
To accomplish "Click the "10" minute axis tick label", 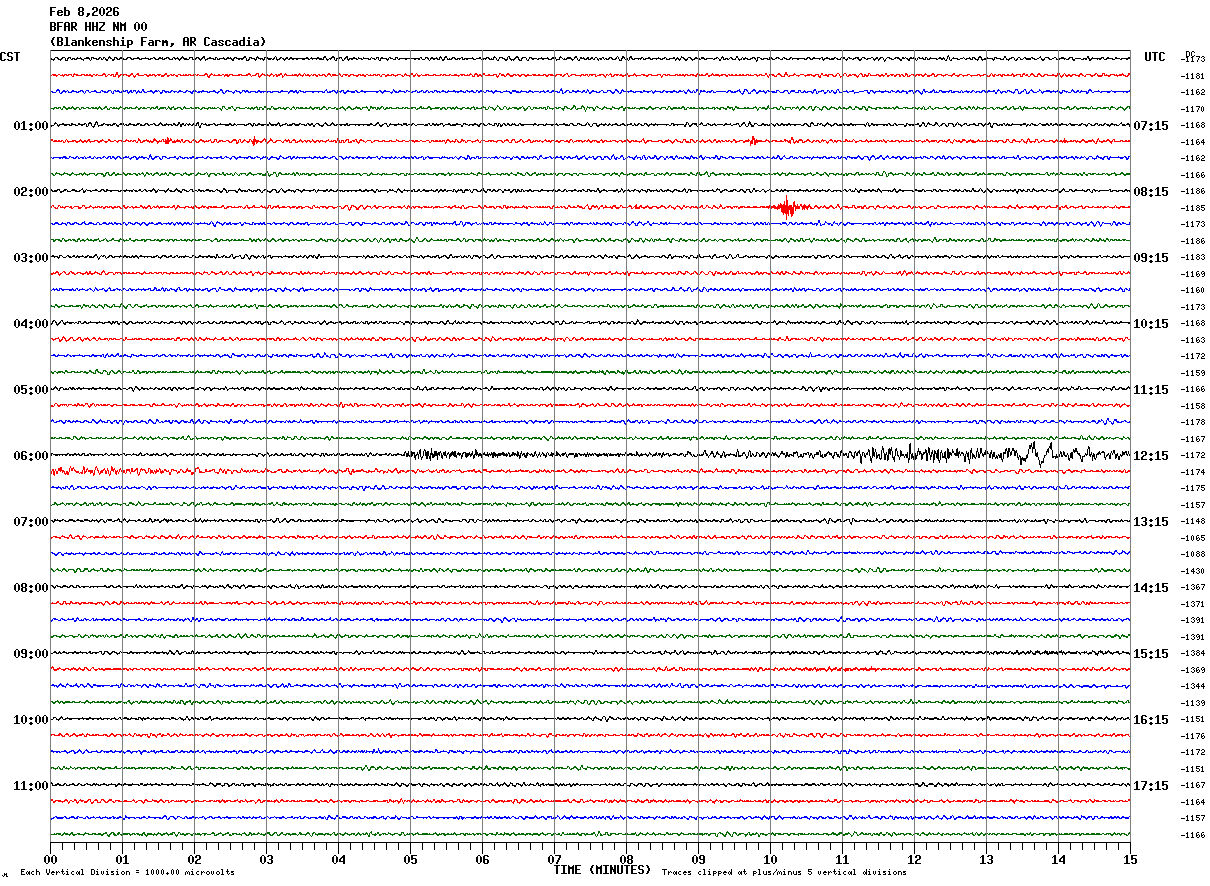I will tap(770, 859).
